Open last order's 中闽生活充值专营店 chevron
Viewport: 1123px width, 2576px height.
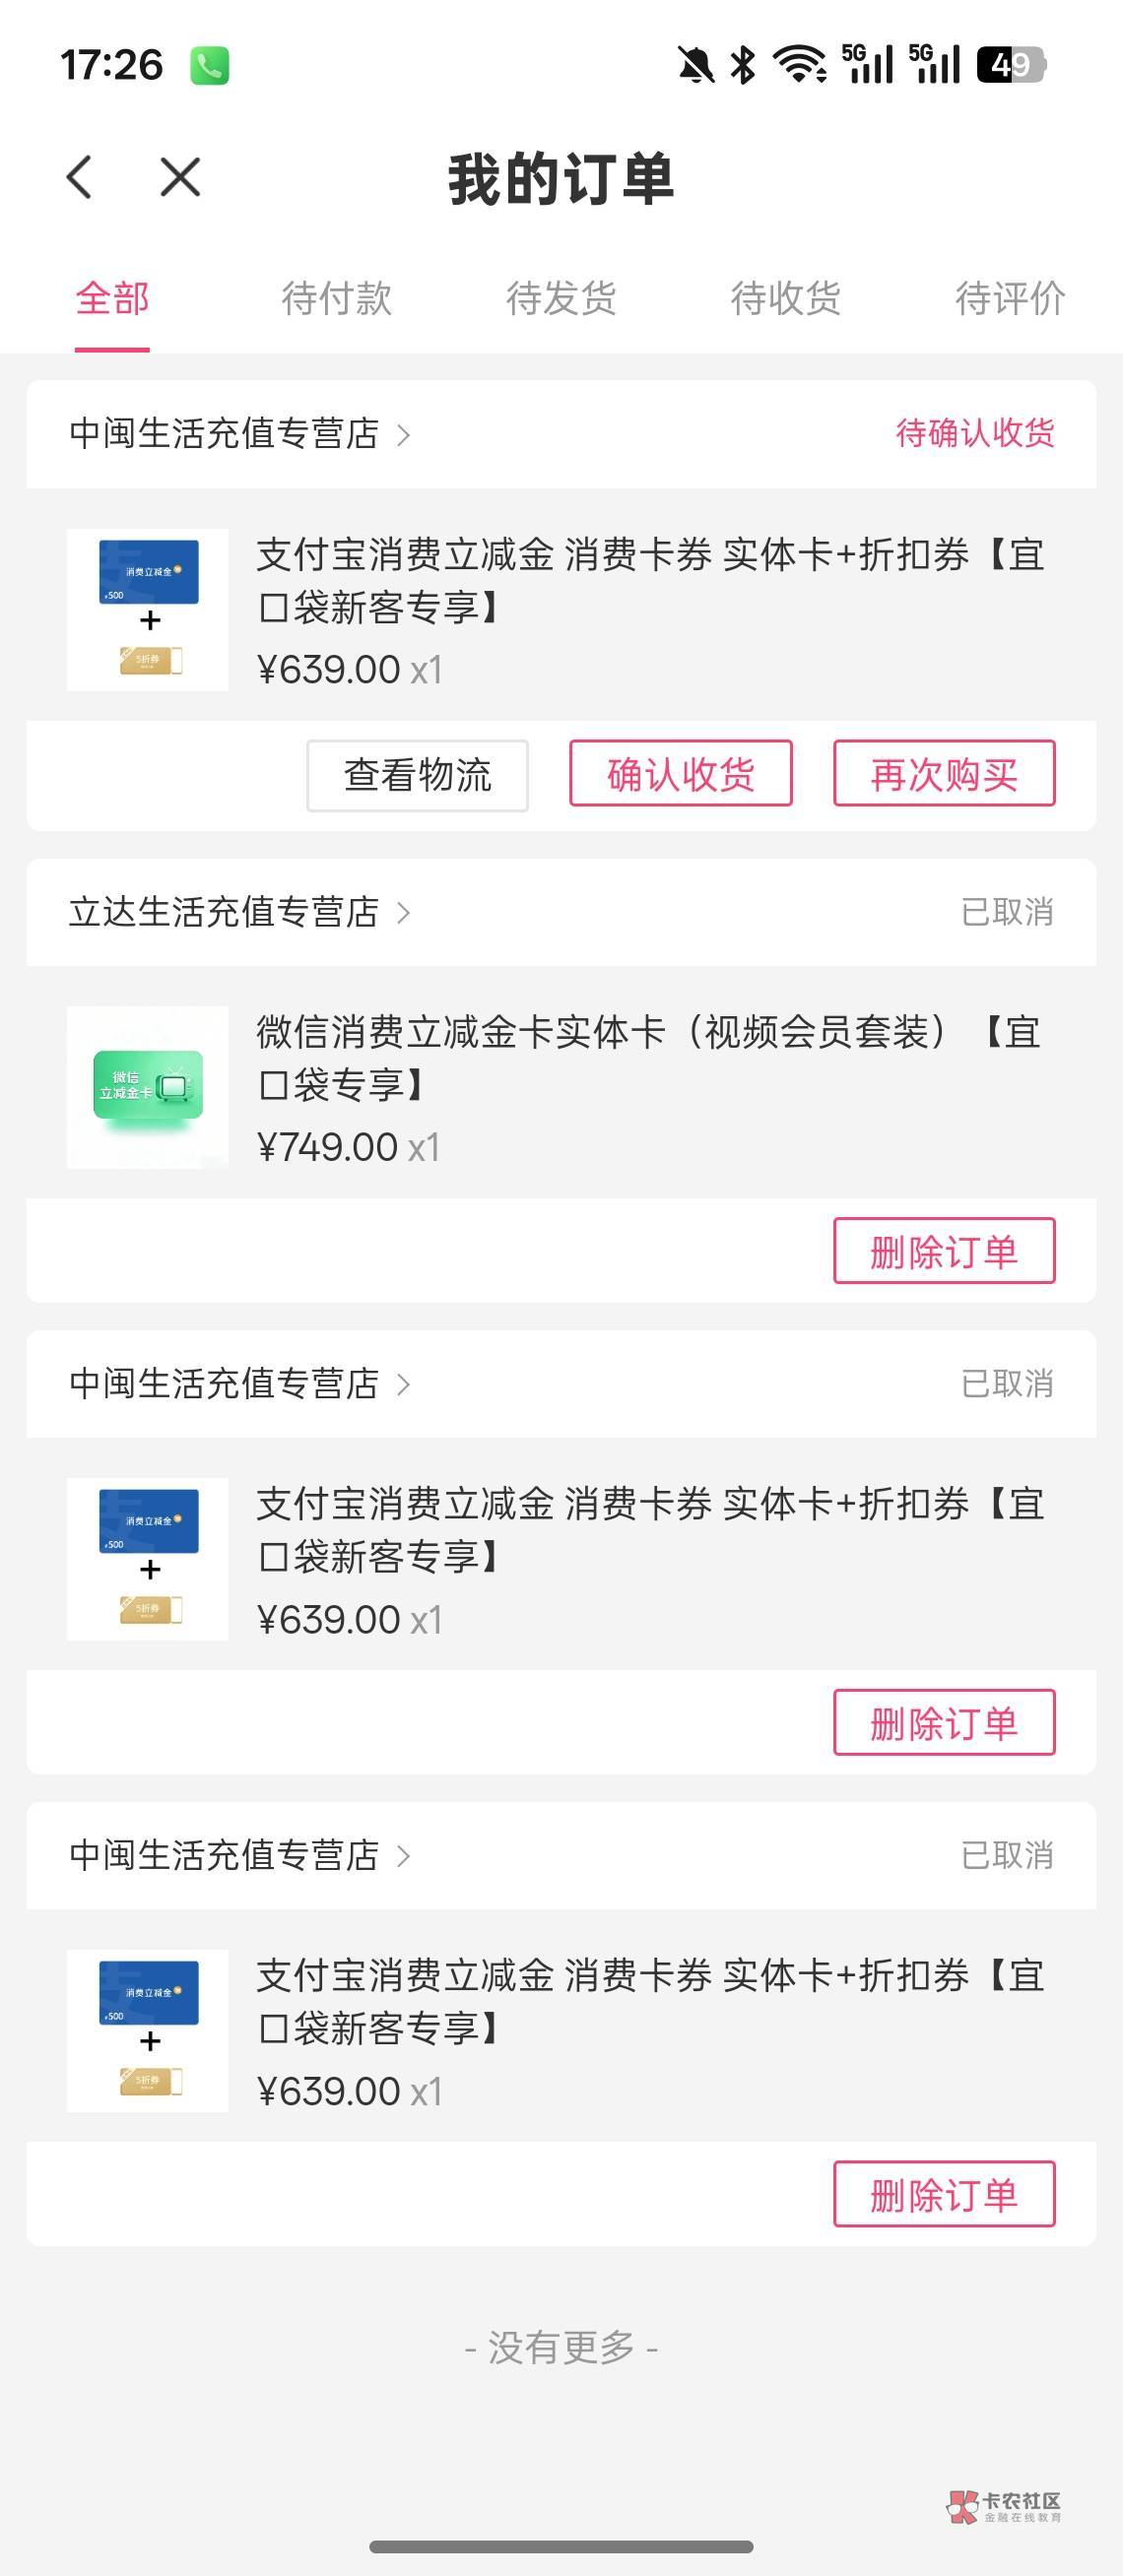(403, 1856)
